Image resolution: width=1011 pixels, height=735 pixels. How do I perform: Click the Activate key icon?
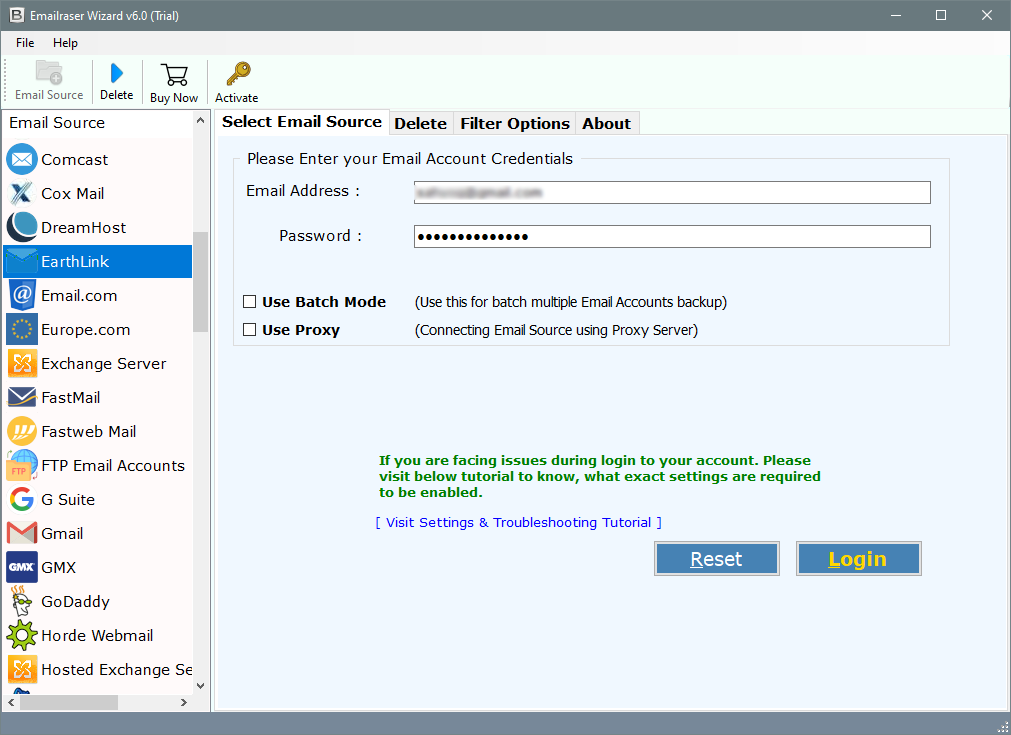pos(238,74)
